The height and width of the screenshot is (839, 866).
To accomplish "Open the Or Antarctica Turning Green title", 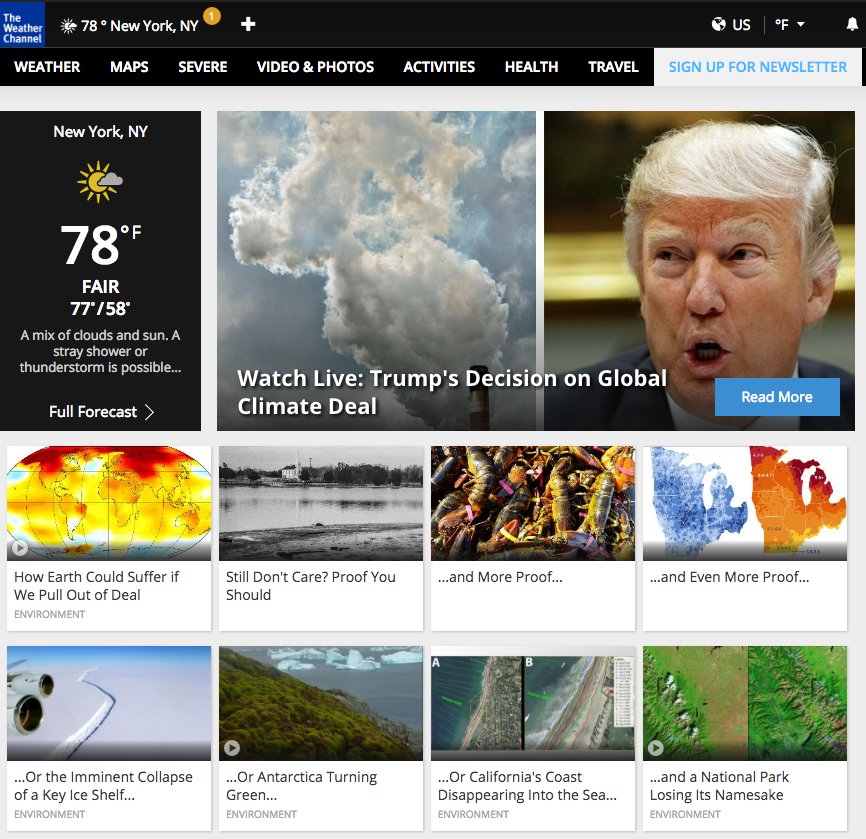I will click(301, 785).
